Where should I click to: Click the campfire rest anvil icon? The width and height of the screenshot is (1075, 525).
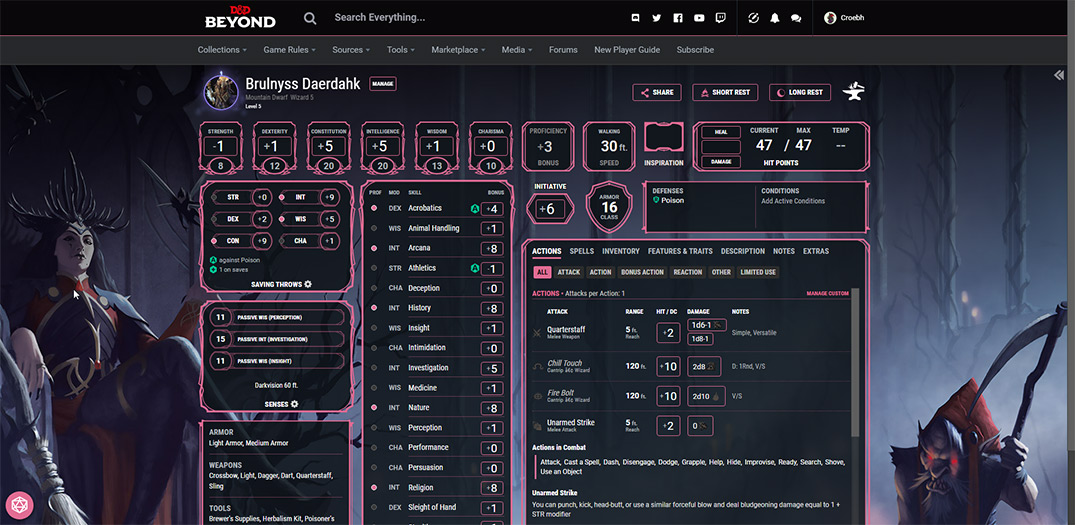[853, 92]
